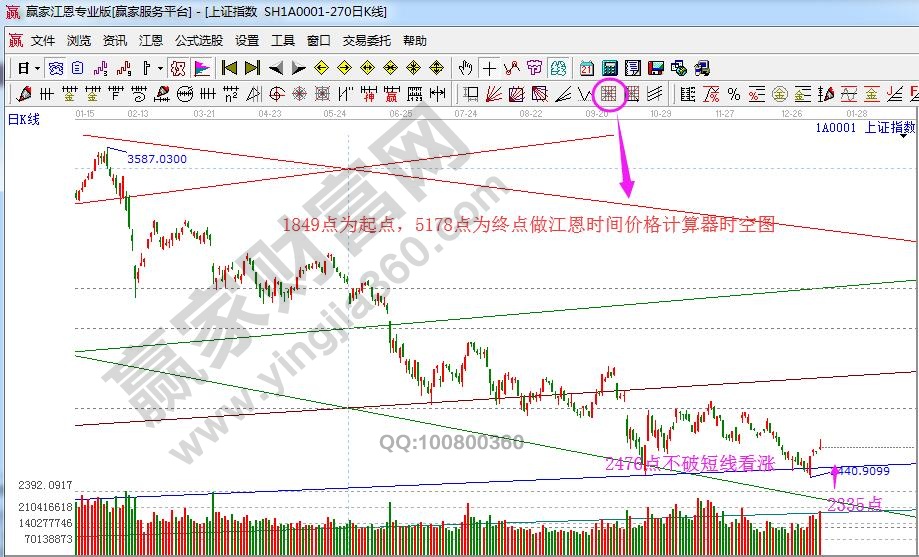
Task: Open dropdown arrow beside the bar-chart-style icon
Action: pyautogui.click(x=159, y=69)
